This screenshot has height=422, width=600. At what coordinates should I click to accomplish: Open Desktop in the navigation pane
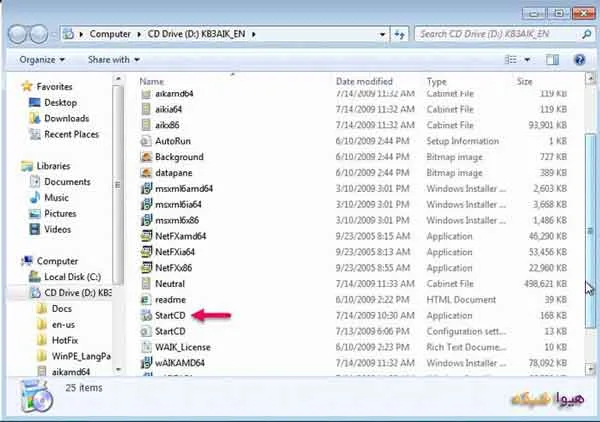tap(60, 103)
